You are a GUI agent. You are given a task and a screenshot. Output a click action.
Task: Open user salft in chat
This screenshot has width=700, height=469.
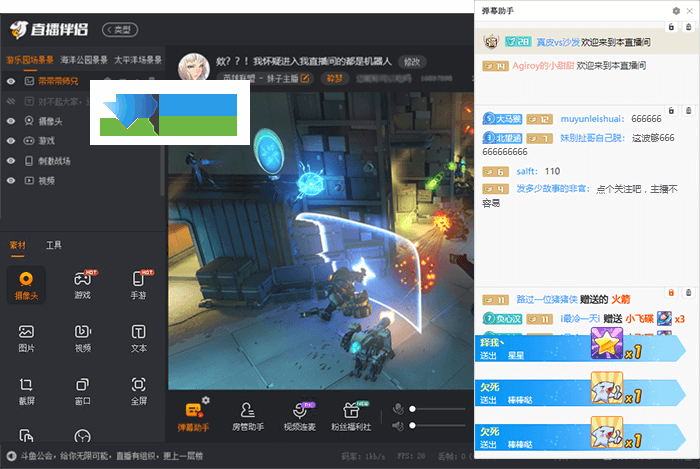click(527, 171)
